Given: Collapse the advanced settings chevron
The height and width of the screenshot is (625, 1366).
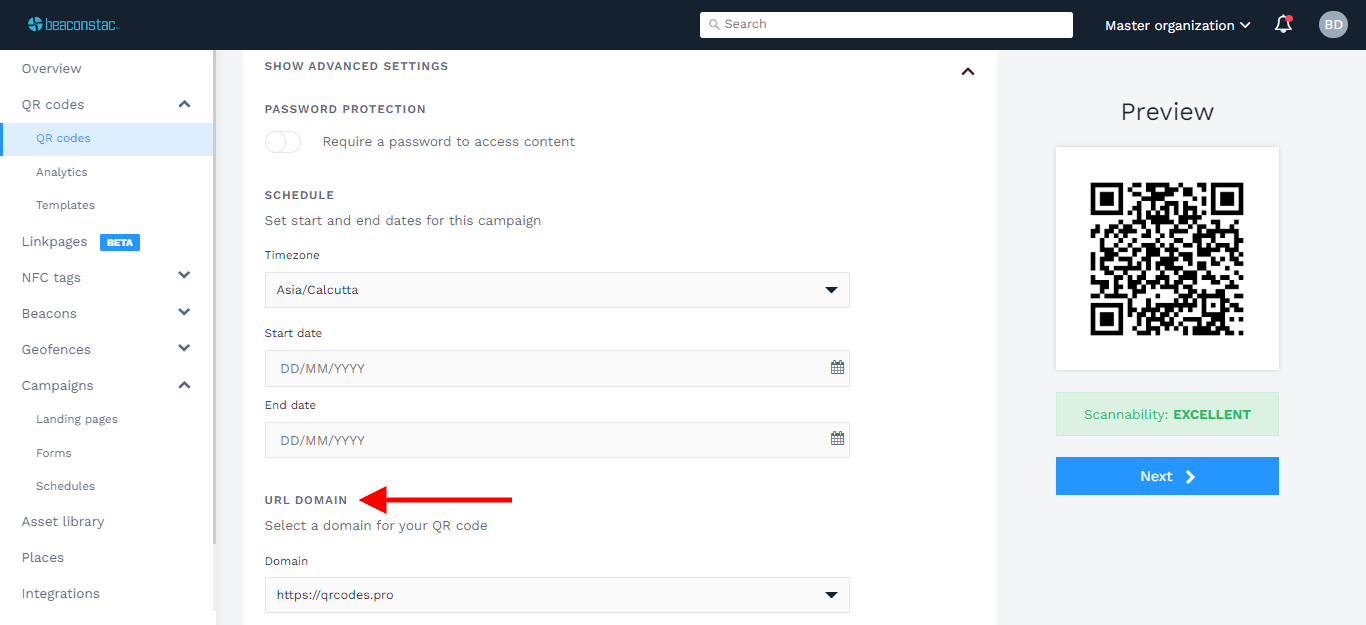Looking at the screenshot, I should [x=967, y=71].
